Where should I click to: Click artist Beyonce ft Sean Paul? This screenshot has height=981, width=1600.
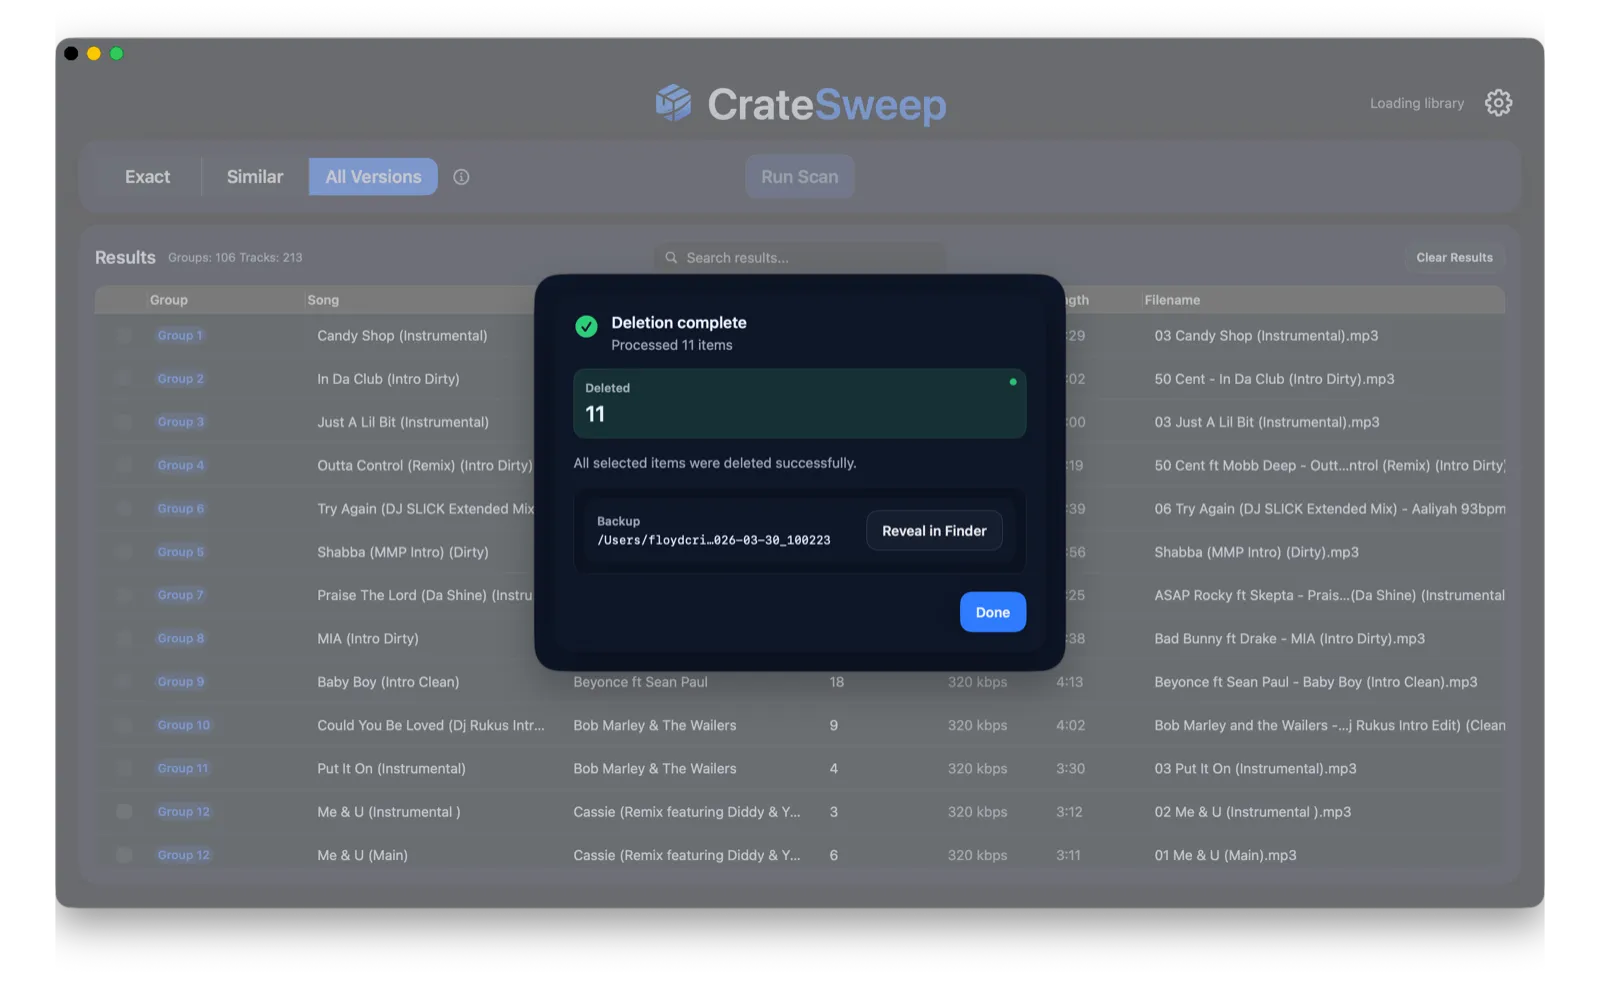click(640, 682)
